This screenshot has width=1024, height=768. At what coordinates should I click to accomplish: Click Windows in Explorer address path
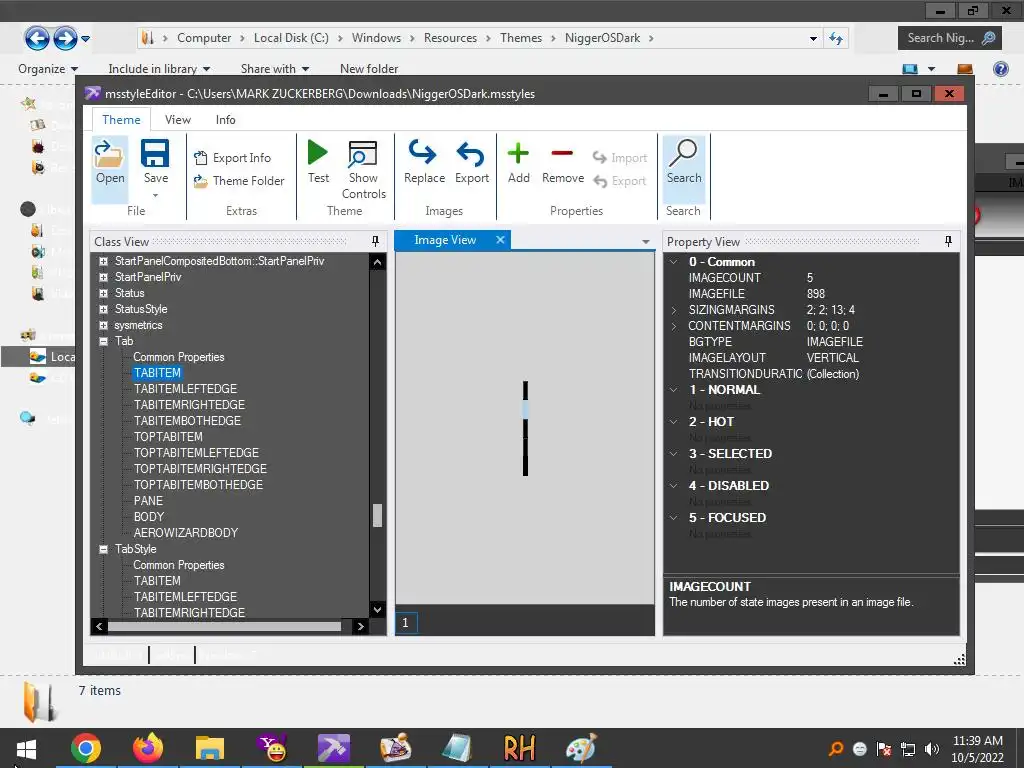click(x=376, y=38)
